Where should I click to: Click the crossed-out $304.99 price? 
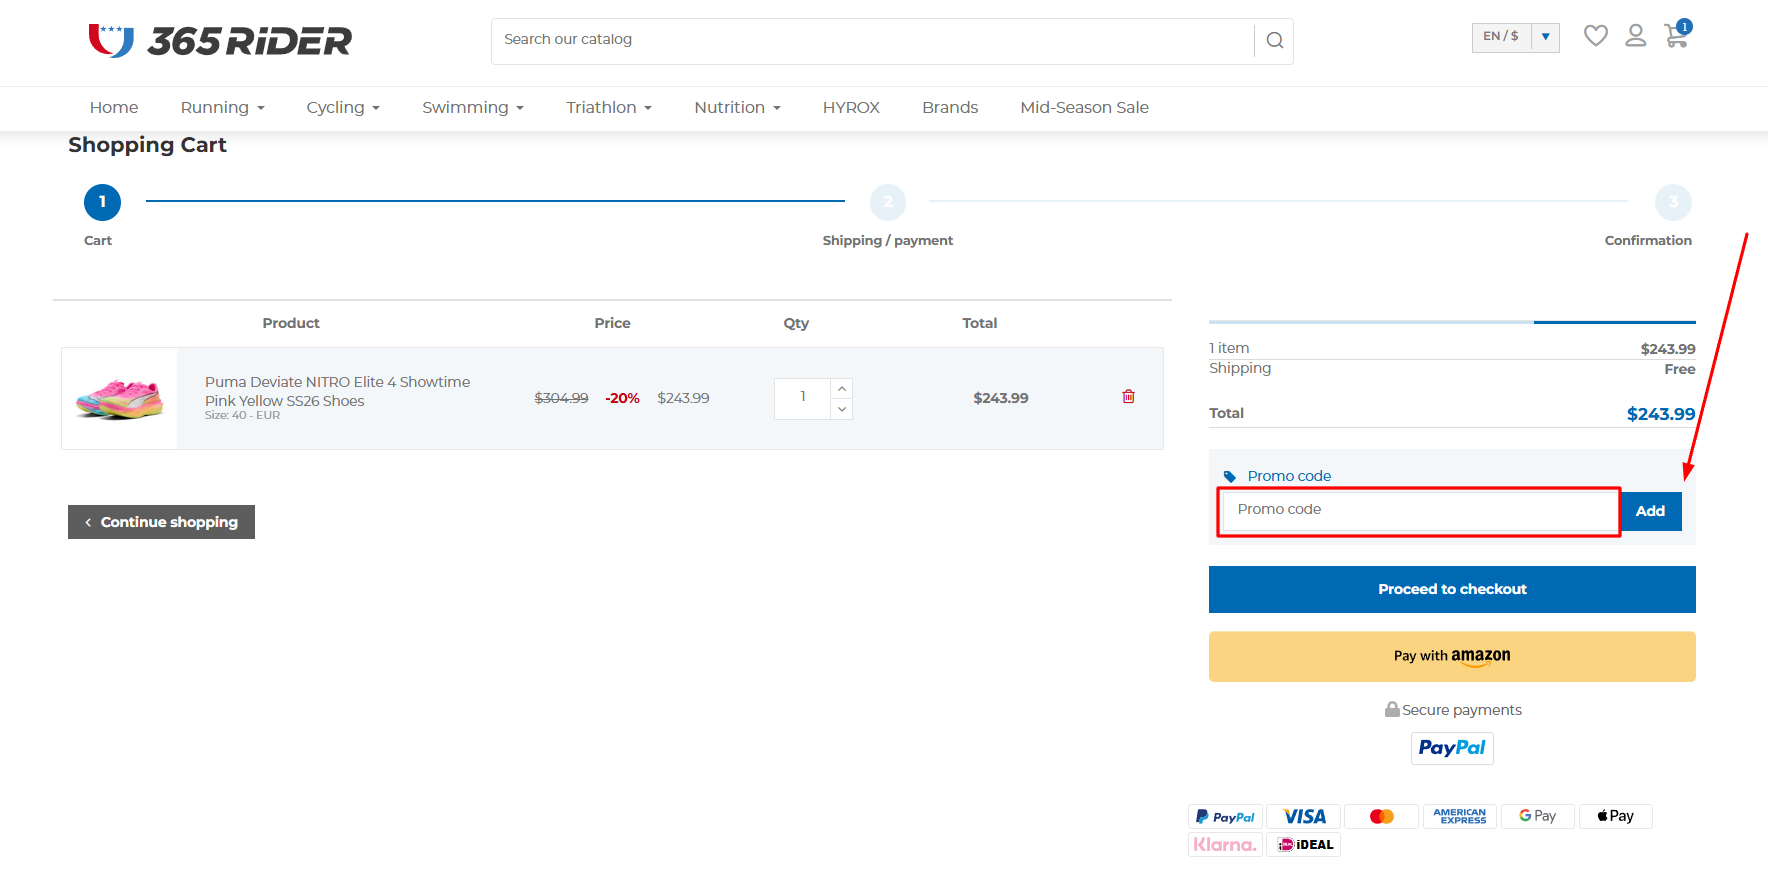[561, 398]
